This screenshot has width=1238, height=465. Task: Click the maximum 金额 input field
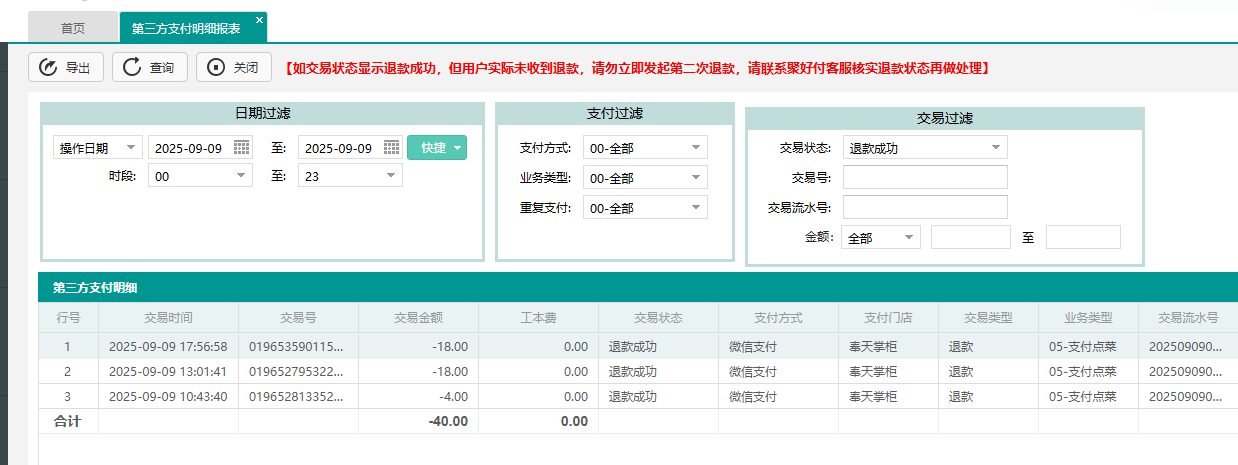1083,237
